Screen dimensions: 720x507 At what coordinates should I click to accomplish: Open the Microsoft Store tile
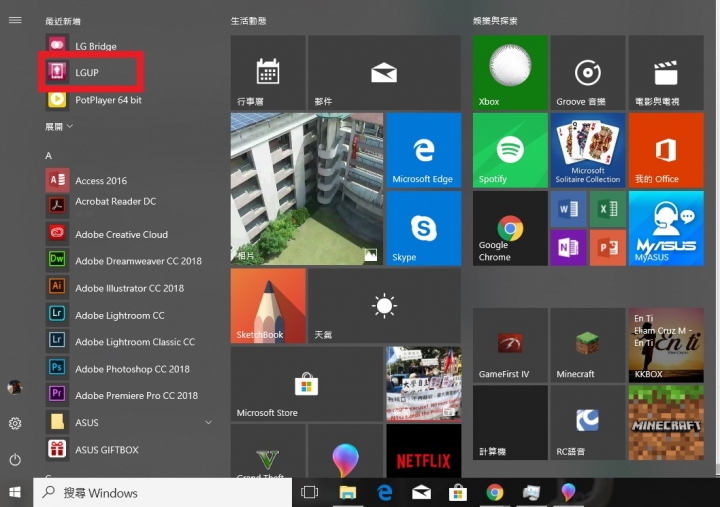pos(307,384)
